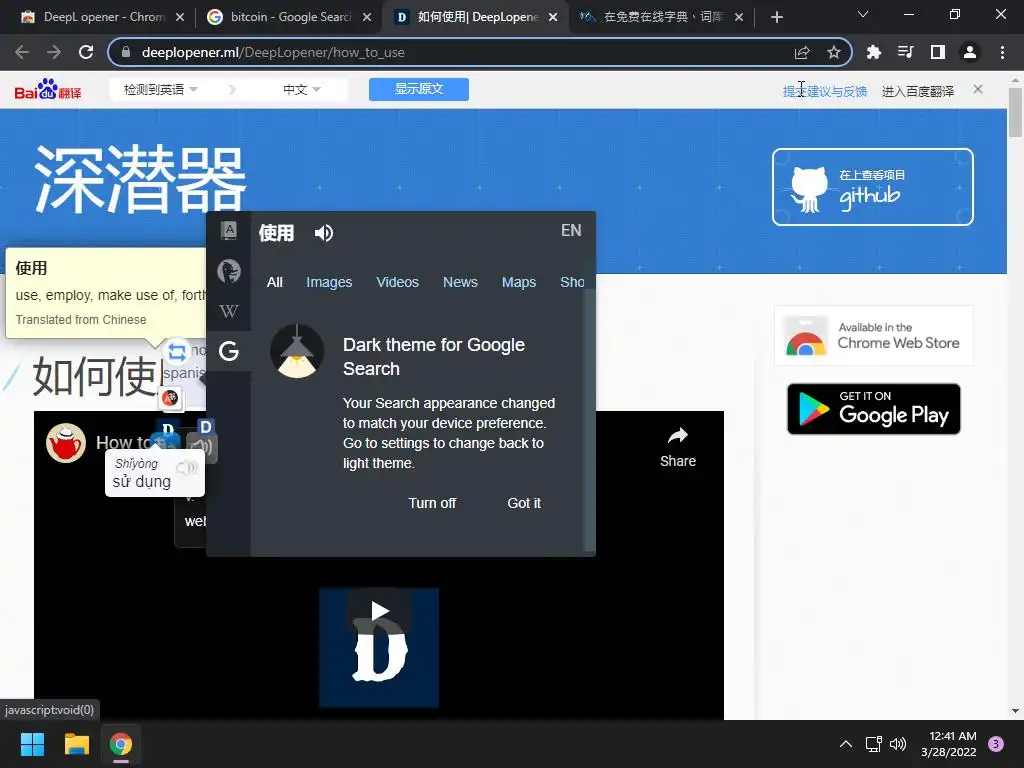The height and width of the screenshot is (768, 1024).
Task: Share this page icon in address bar
Action: point(802,52)
